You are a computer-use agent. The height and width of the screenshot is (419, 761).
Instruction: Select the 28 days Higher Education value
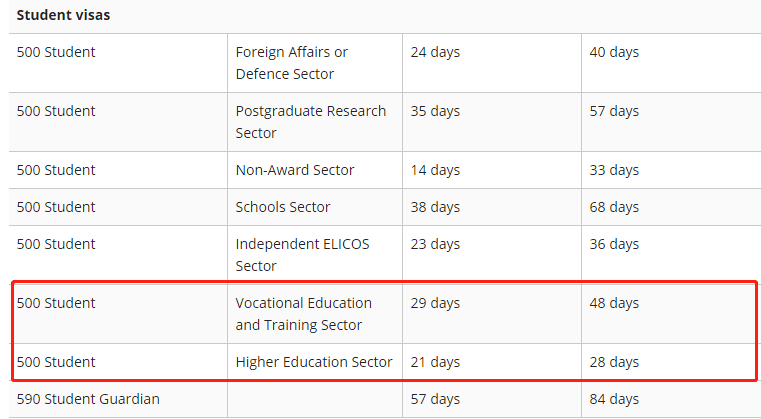pos(614,362)
